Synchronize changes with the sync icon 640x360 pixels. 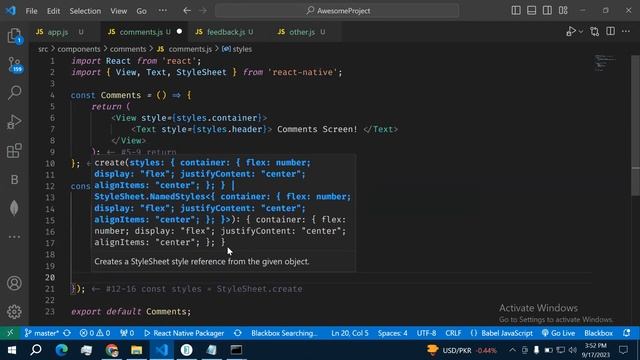tap(67, 333)
